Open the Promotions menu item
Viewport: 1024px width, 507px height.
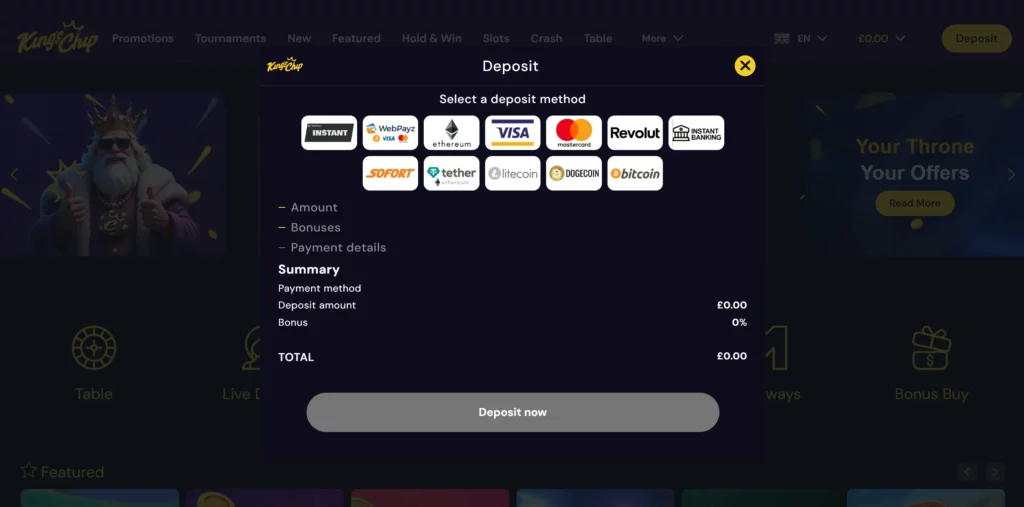(x=142, y=39)
